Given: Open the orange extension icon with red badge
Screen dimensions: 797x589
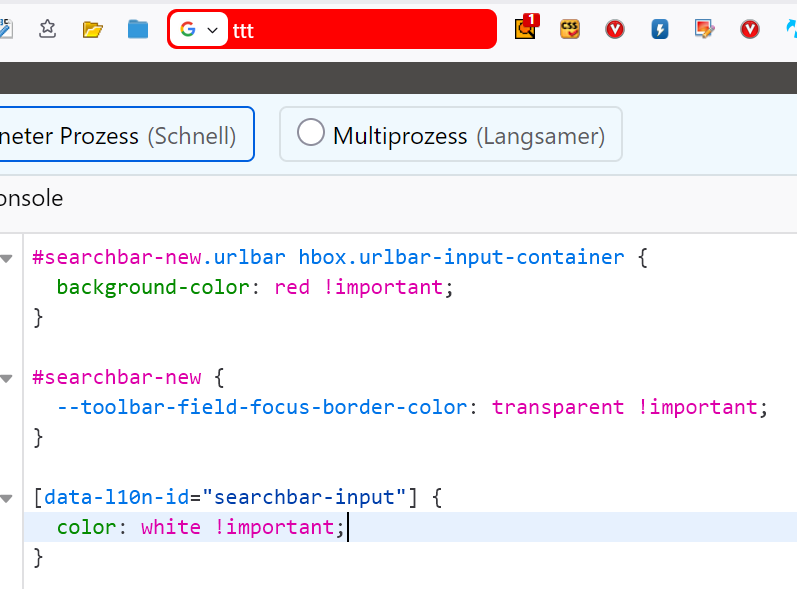Looking at the screenshot, I should pyautogui.click(x=526, y=28).
